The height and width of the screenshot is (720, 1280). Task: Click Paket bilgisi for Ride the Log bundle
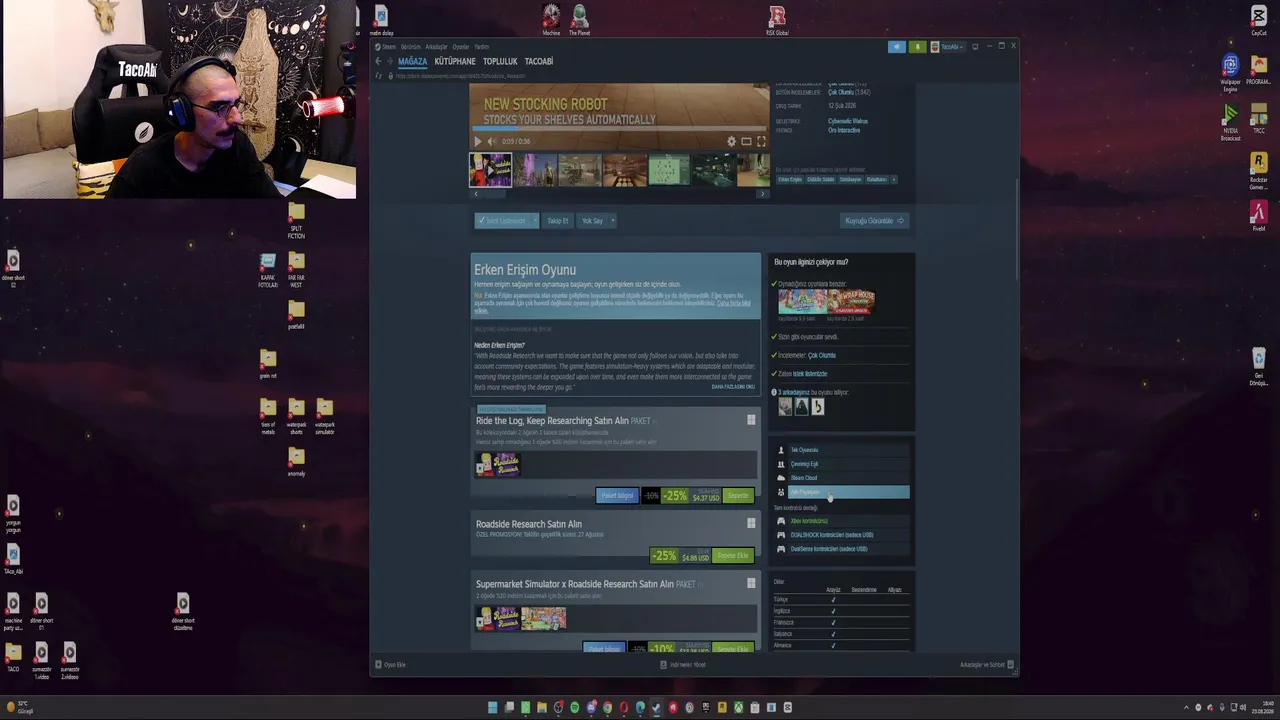coord(617,496)
